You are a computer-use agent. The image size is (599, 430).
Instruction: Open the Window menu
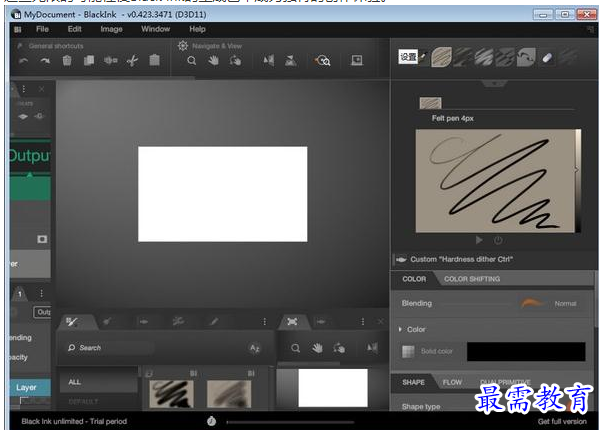(x=155, y=29)
